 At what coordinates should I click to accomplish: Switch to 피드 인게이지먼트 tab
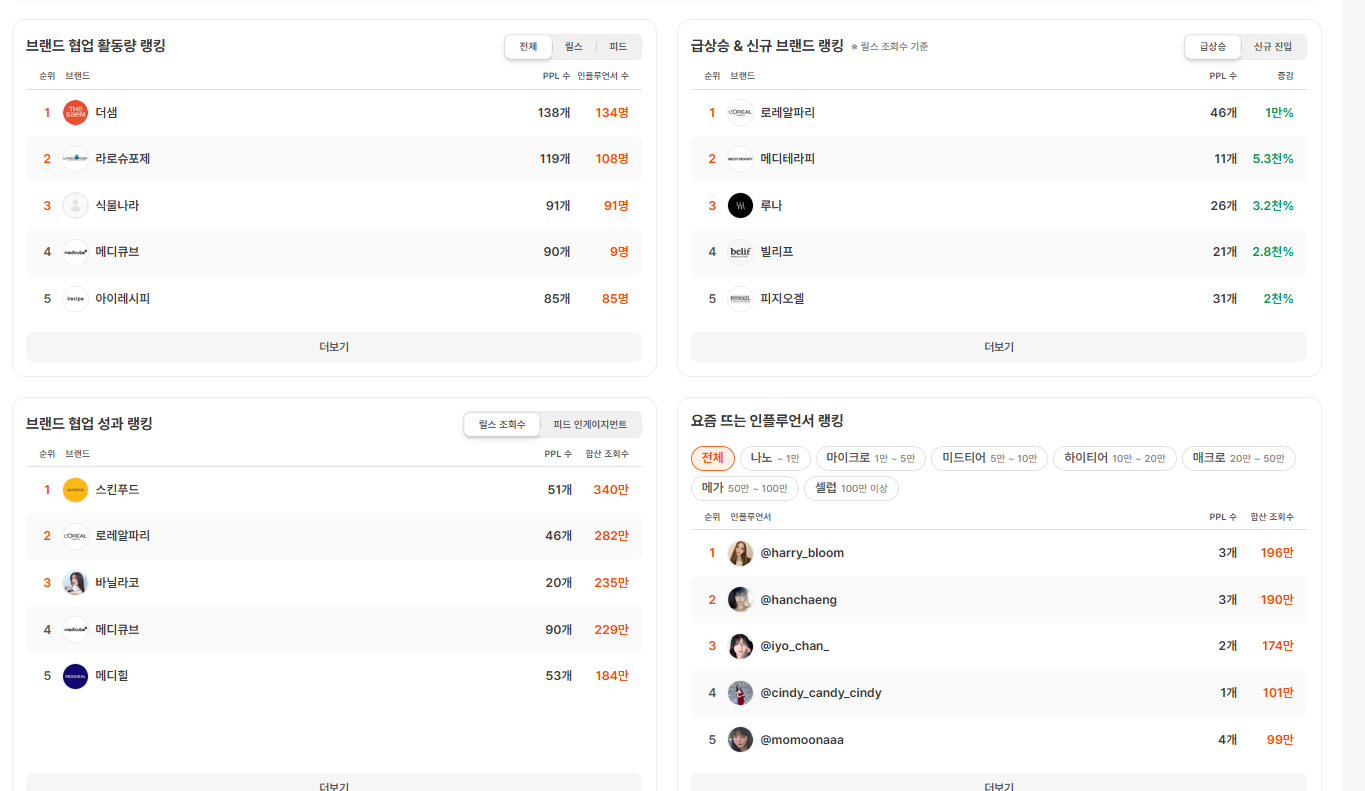tap(590, 425)
